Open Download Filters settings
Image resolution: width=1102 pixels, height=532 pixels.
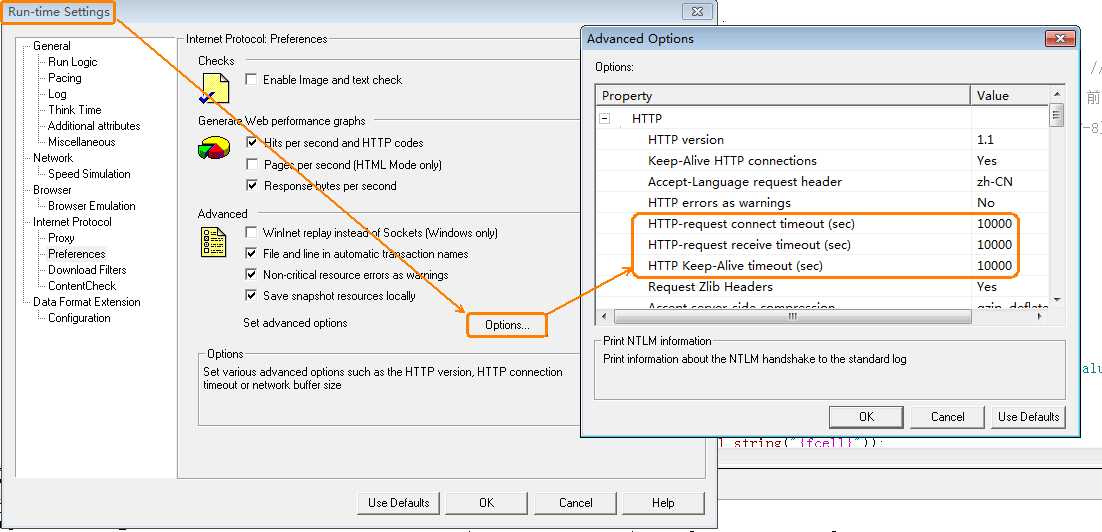click(x=87, y=270)
